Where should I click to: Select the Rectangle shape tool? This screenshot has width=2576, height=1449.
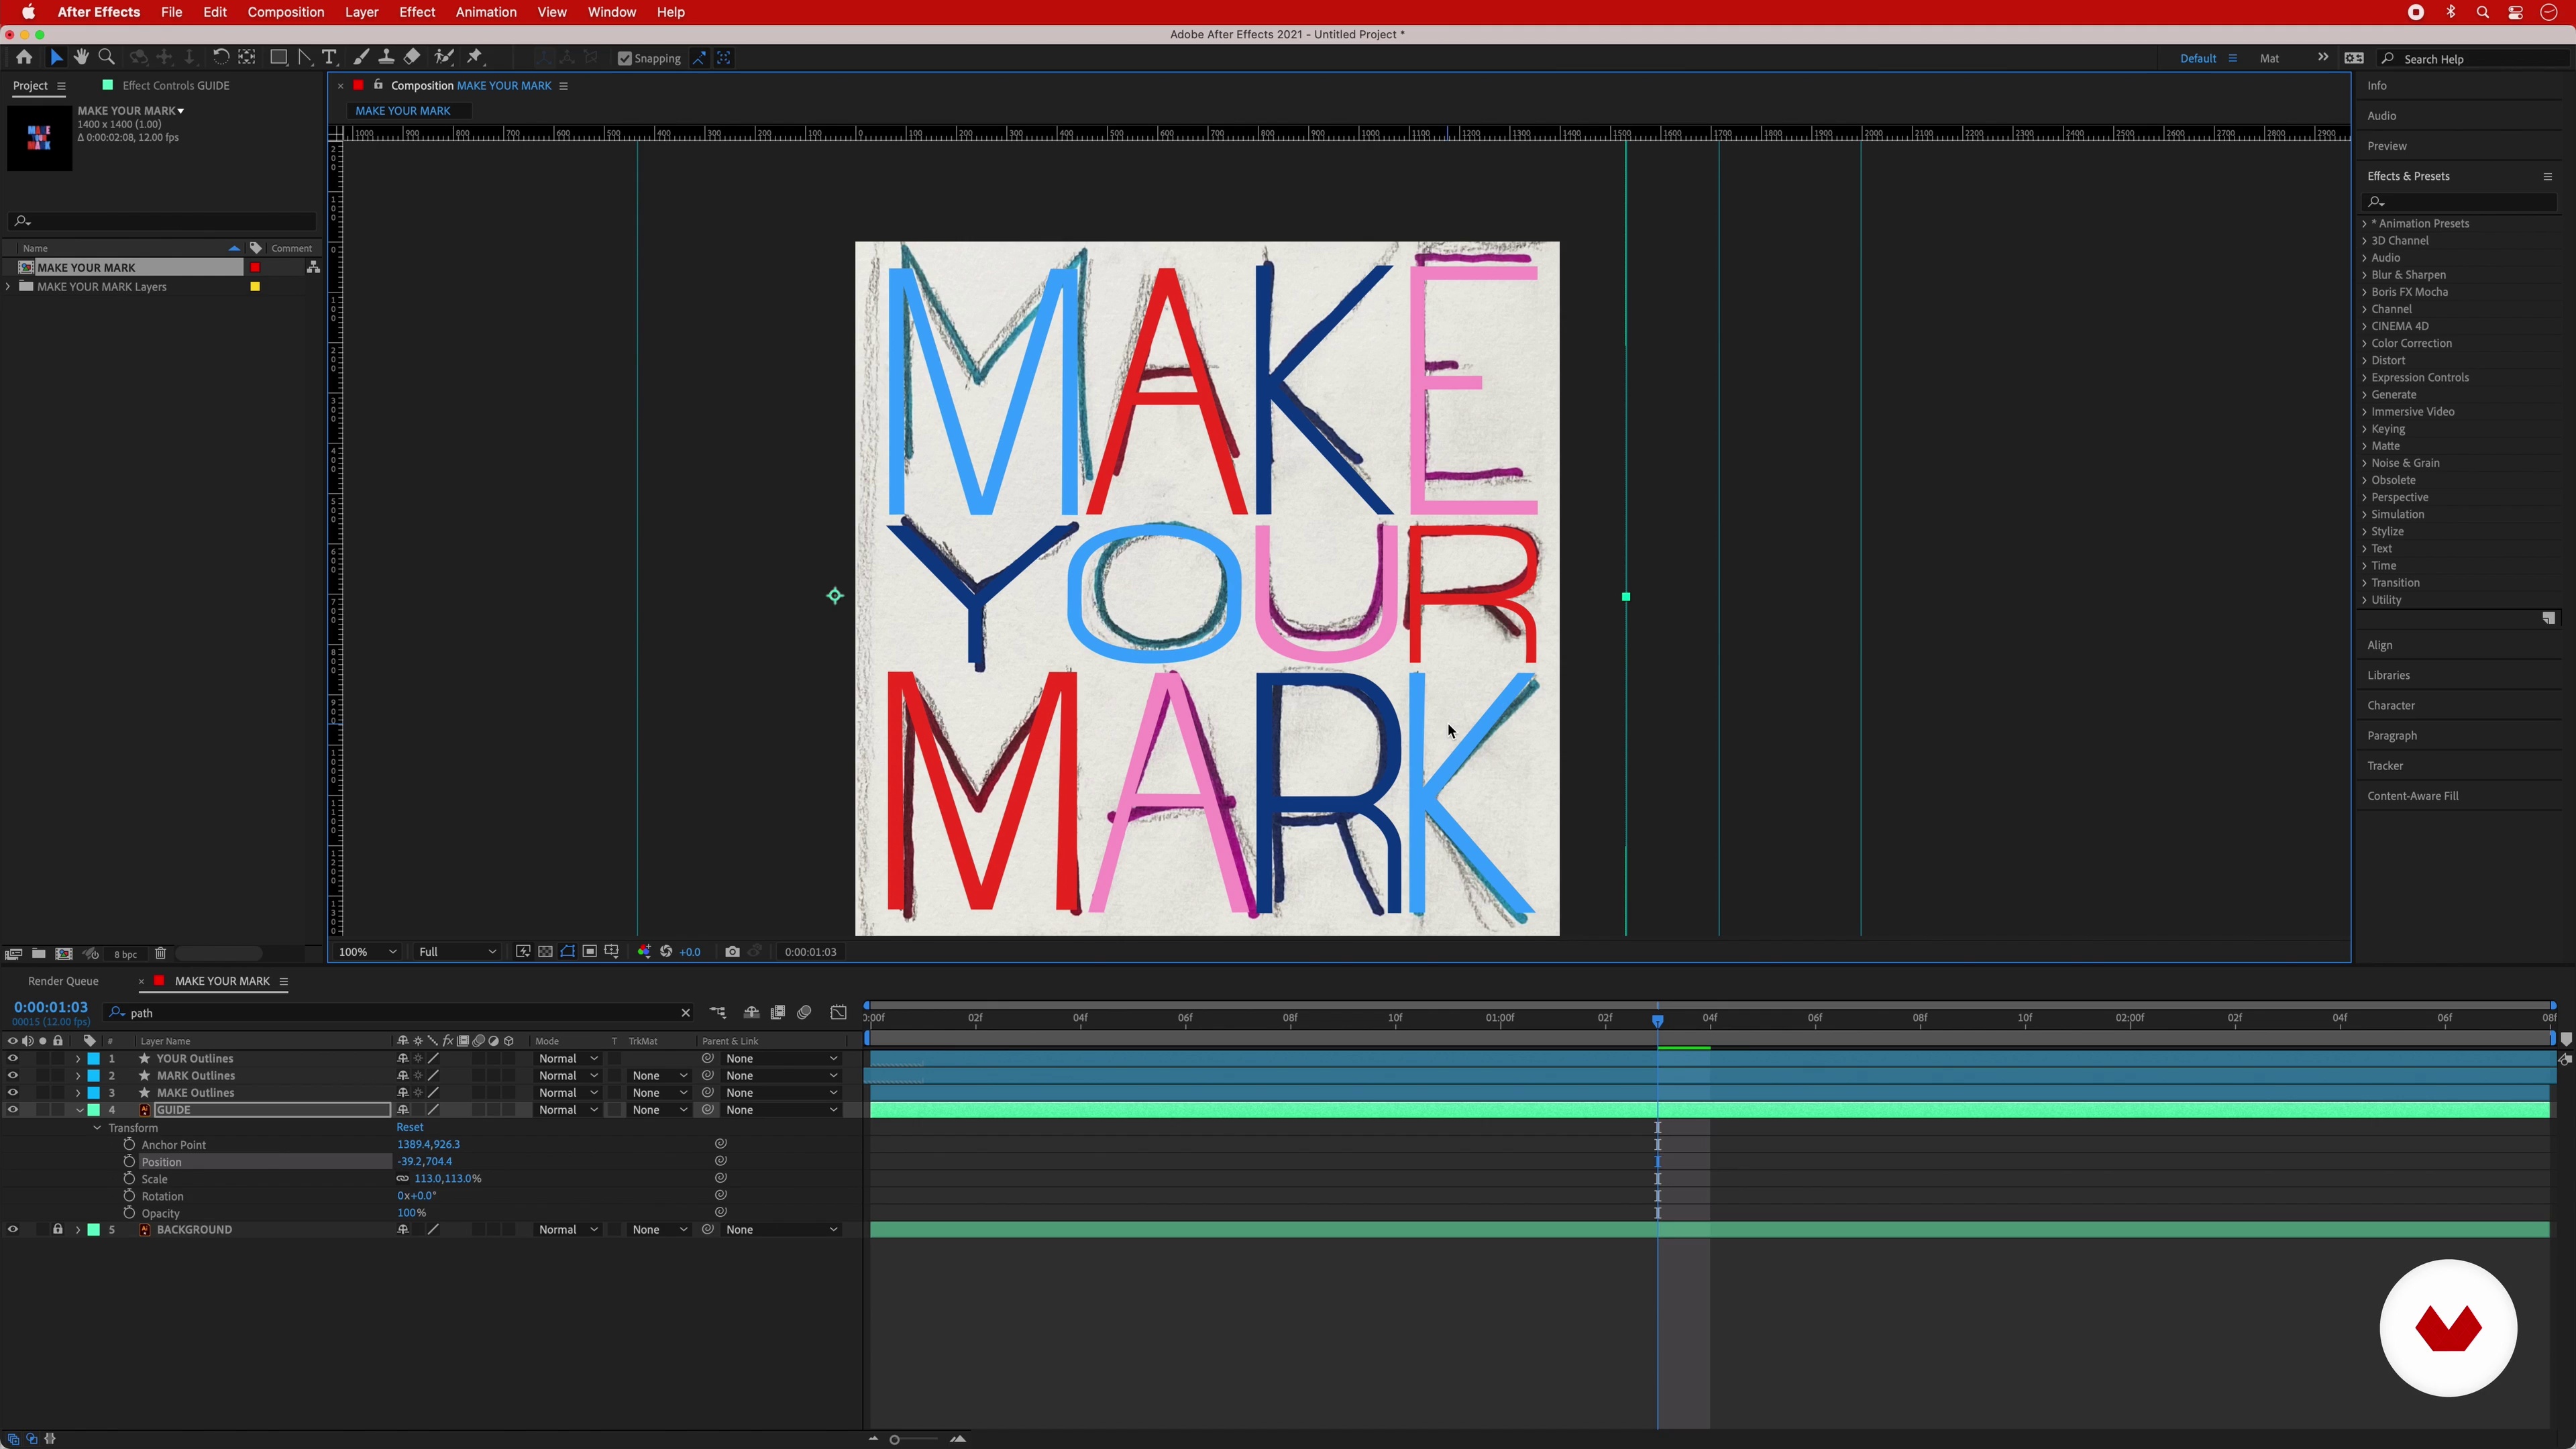(279, 58)
